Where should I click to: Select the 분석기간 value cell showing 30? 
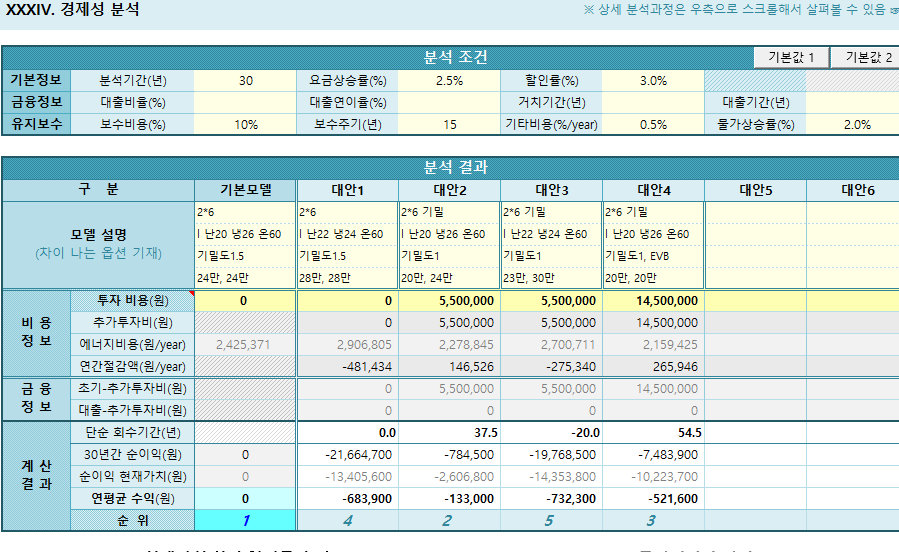(x=245, y=81)
